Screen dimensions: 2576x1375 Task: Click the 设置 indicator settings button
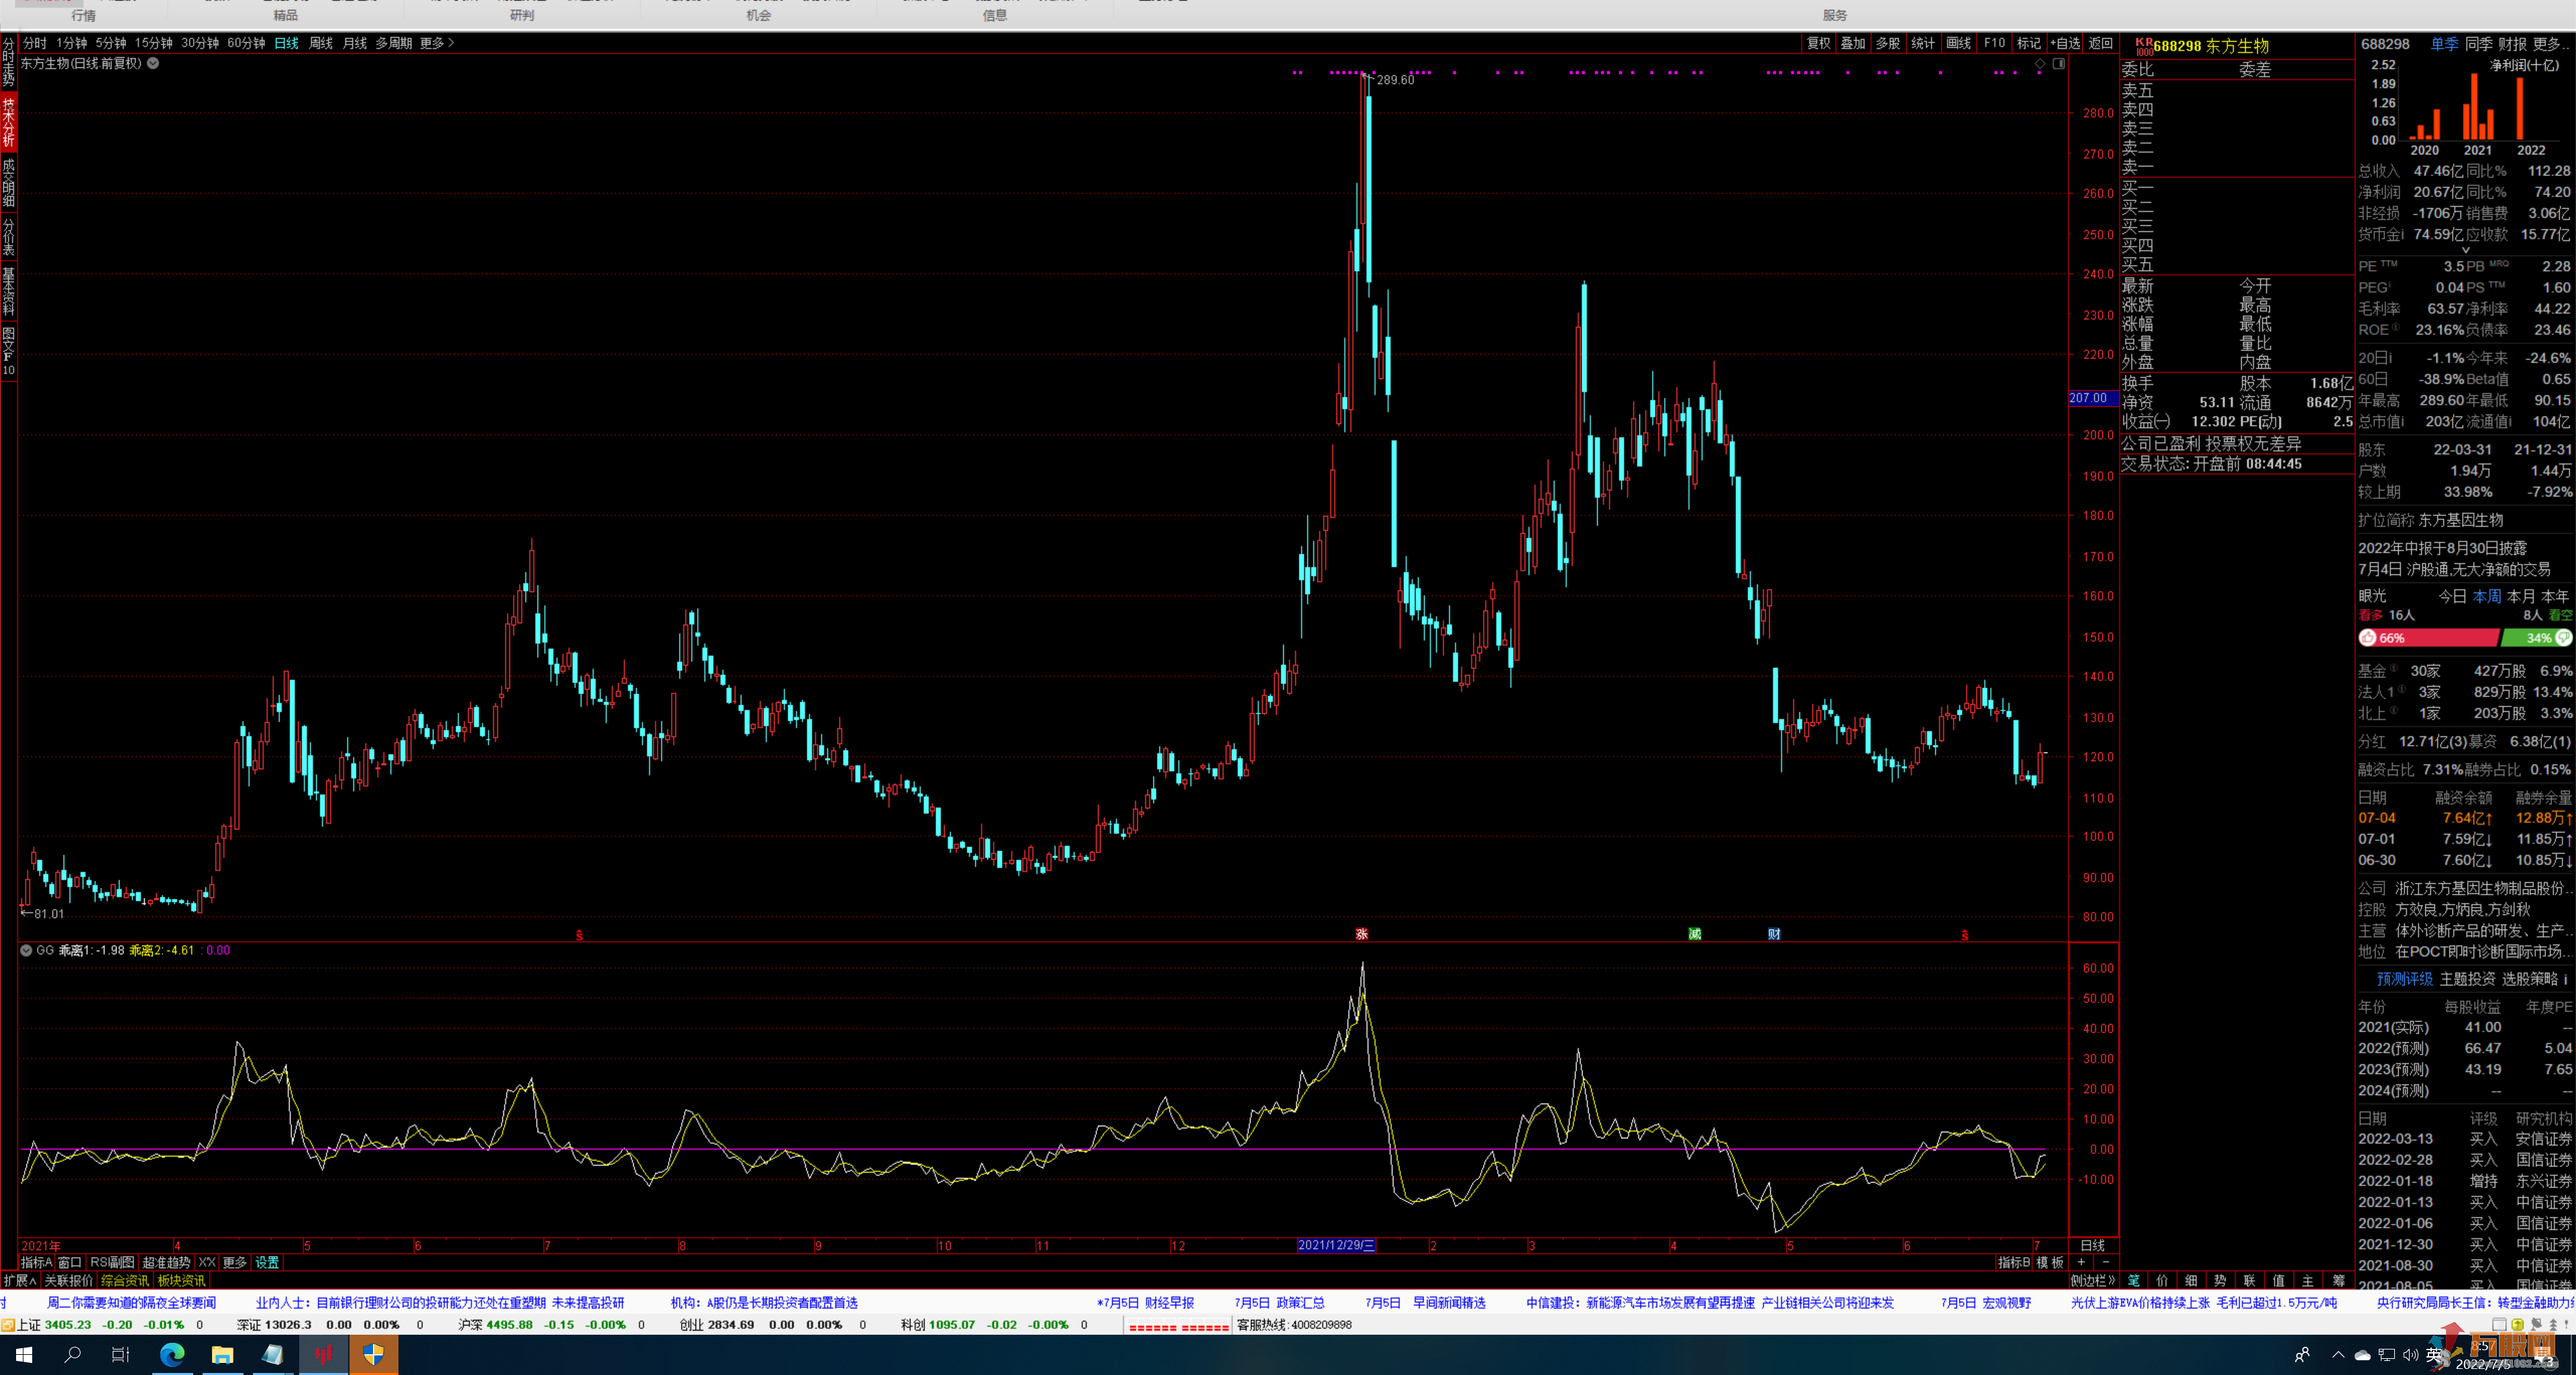[x=267, y=1262]
